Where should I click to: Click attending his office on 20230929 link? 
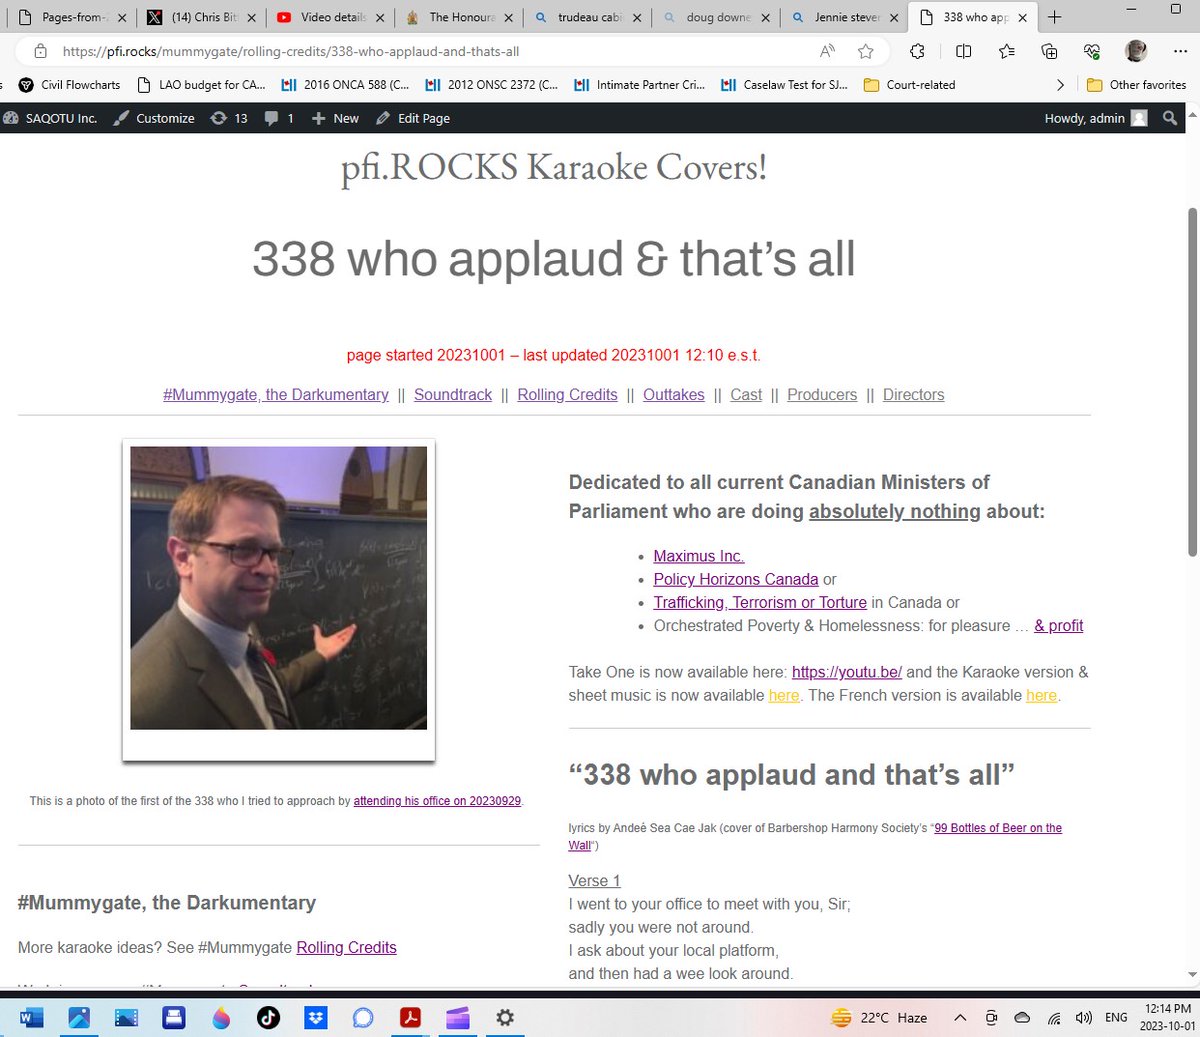437,801
